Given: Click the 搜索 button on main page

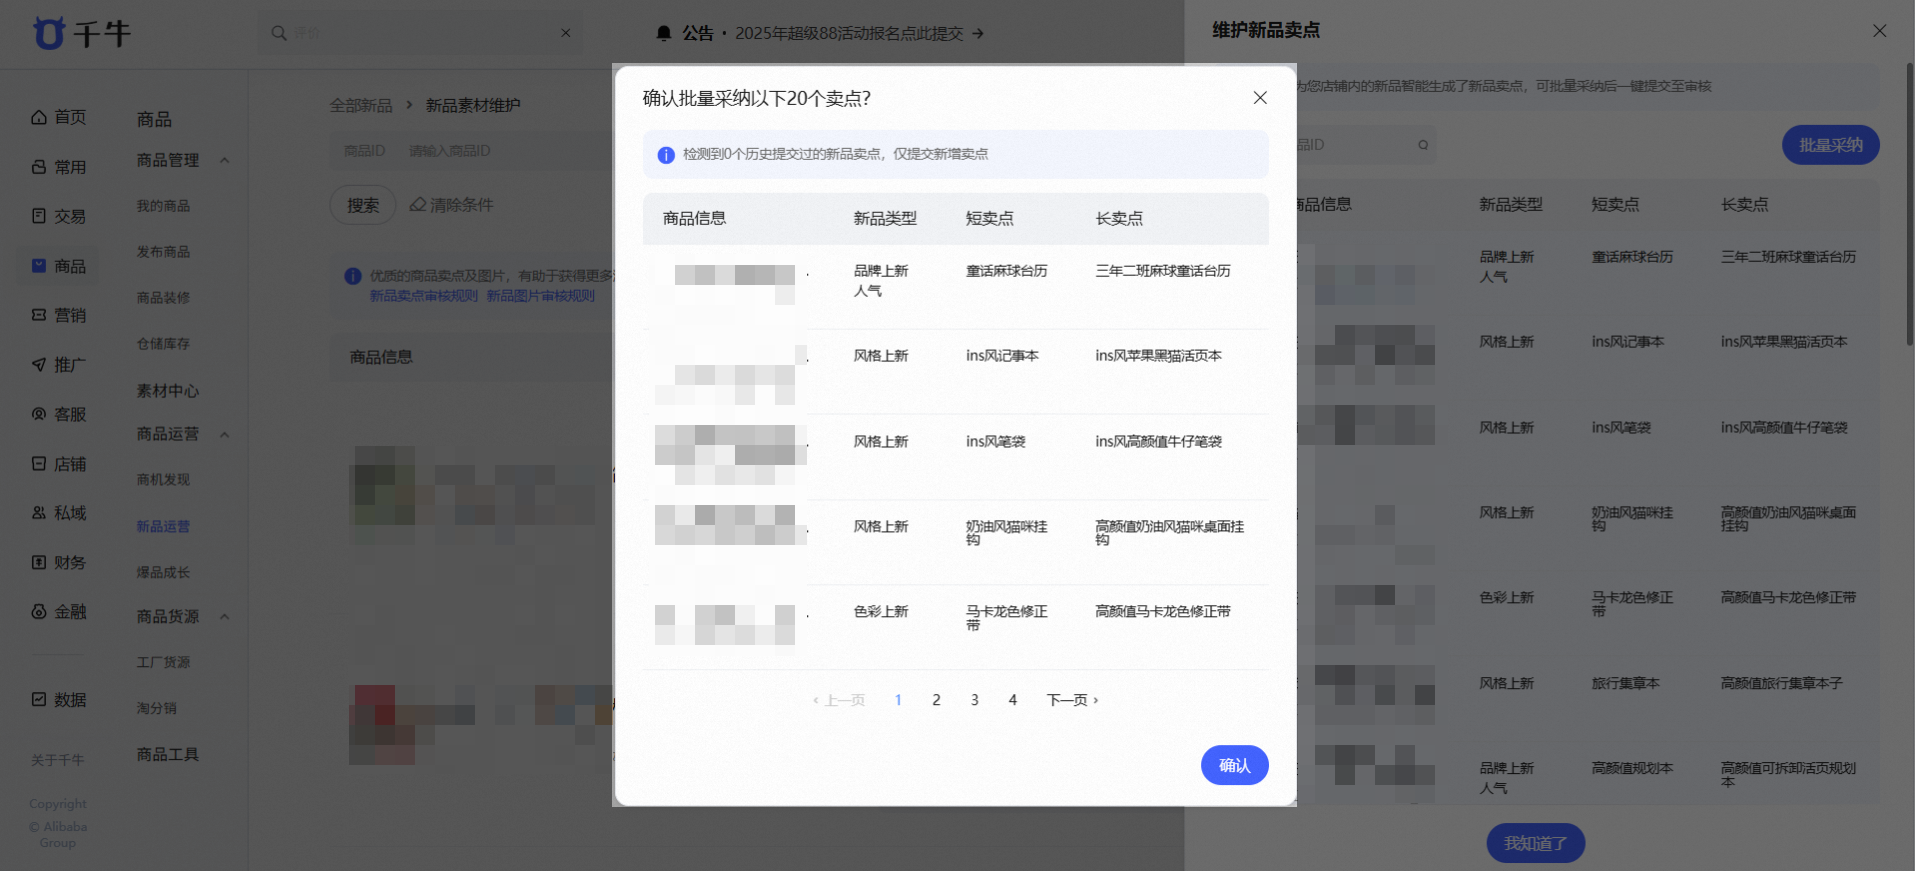Looking at the screenshot, I should tap(363, 205).
